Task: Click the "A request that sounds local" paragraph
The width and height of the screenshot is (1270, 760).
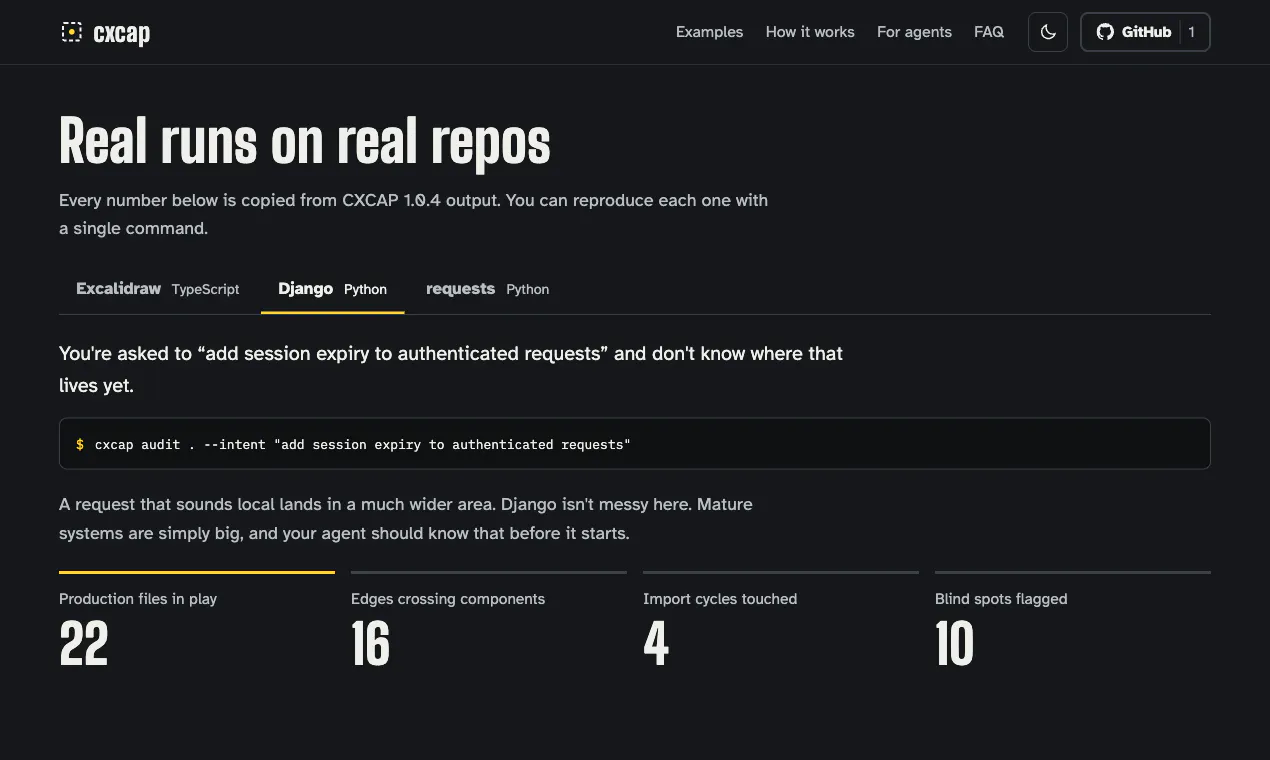Action: 406,518
